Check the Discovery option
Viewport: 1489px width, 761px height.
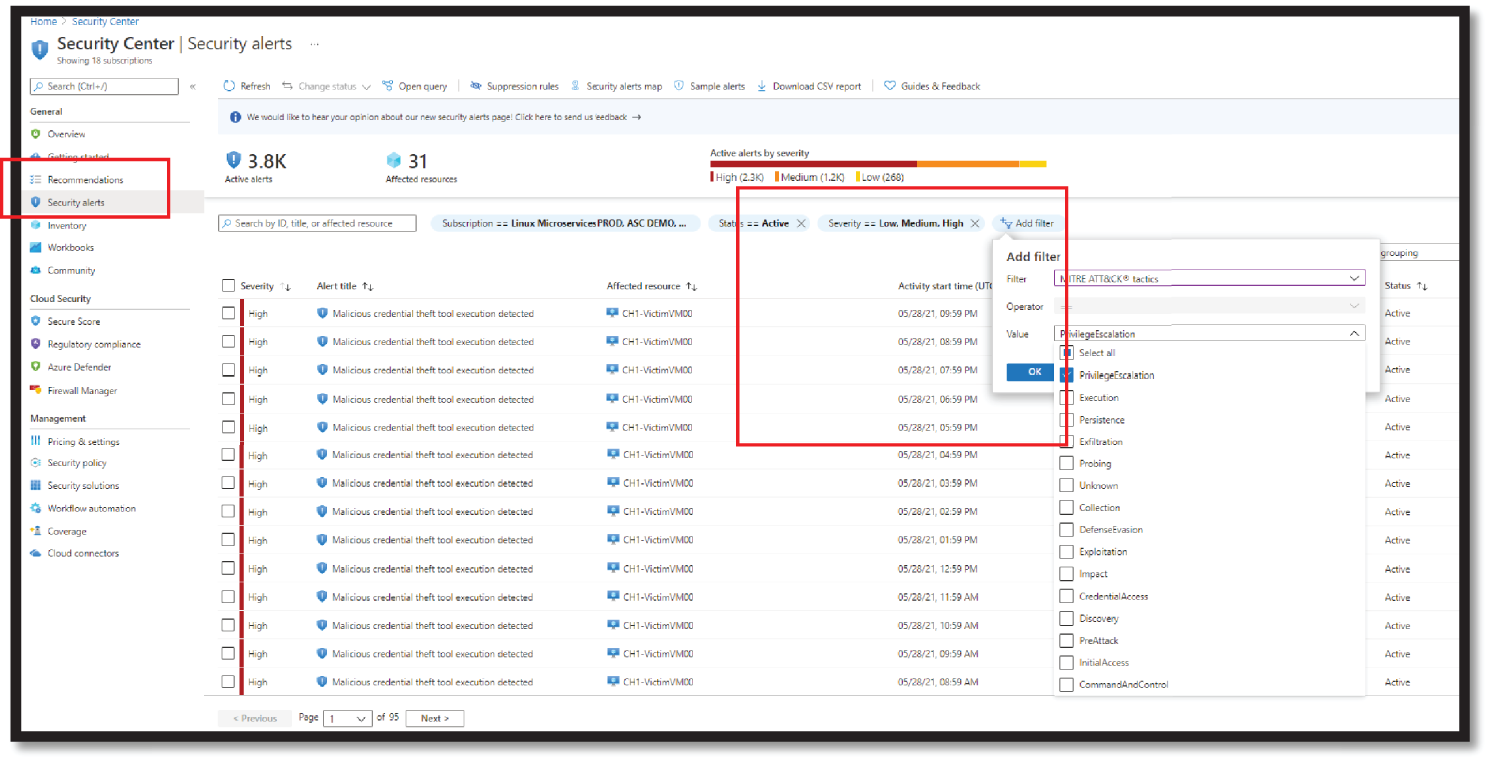1067,618
